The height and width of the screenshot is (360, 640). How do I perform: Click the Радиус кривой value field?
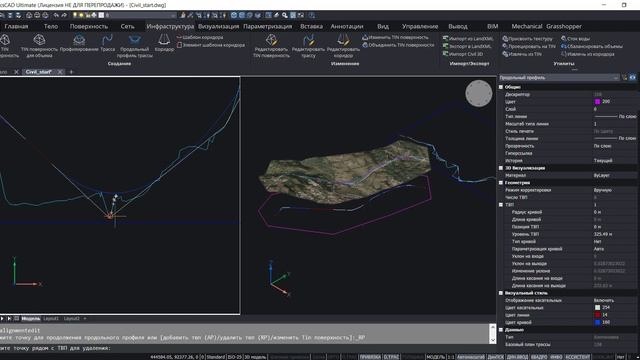[615, 212]
